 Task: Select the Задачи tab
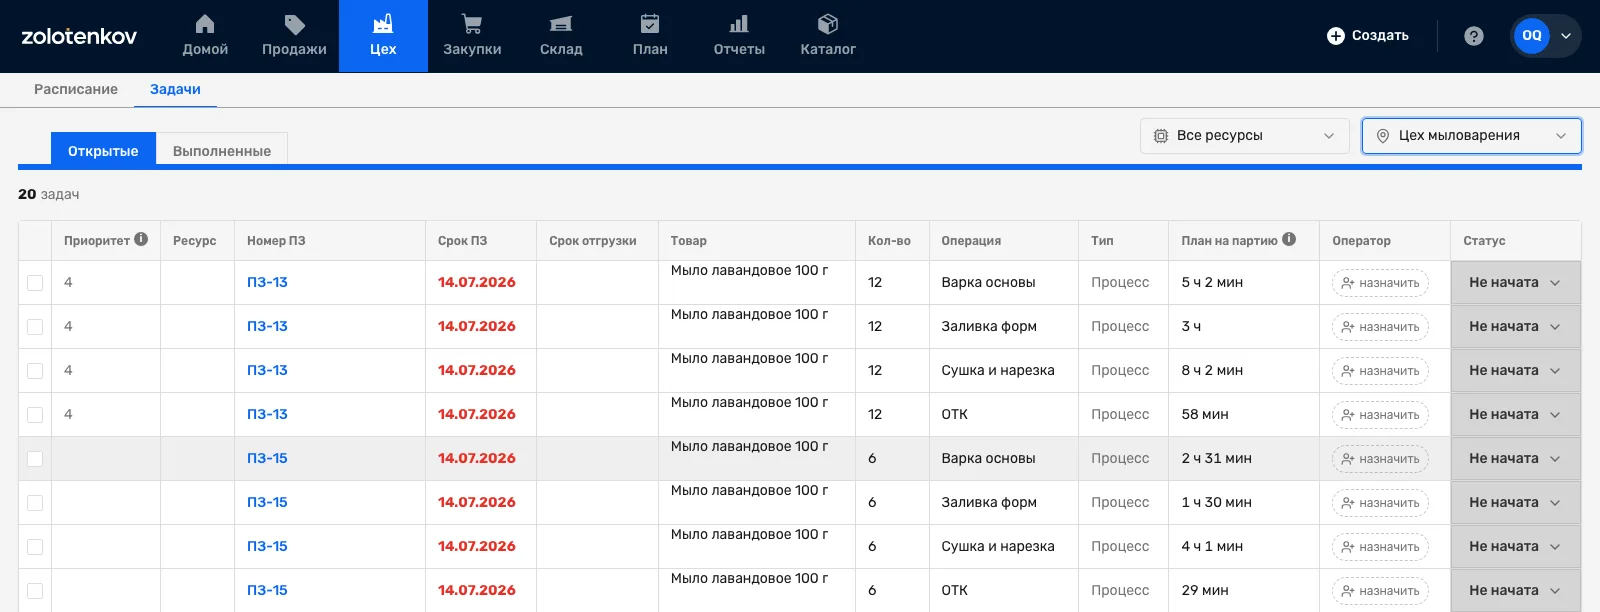[x=175, y=89]
